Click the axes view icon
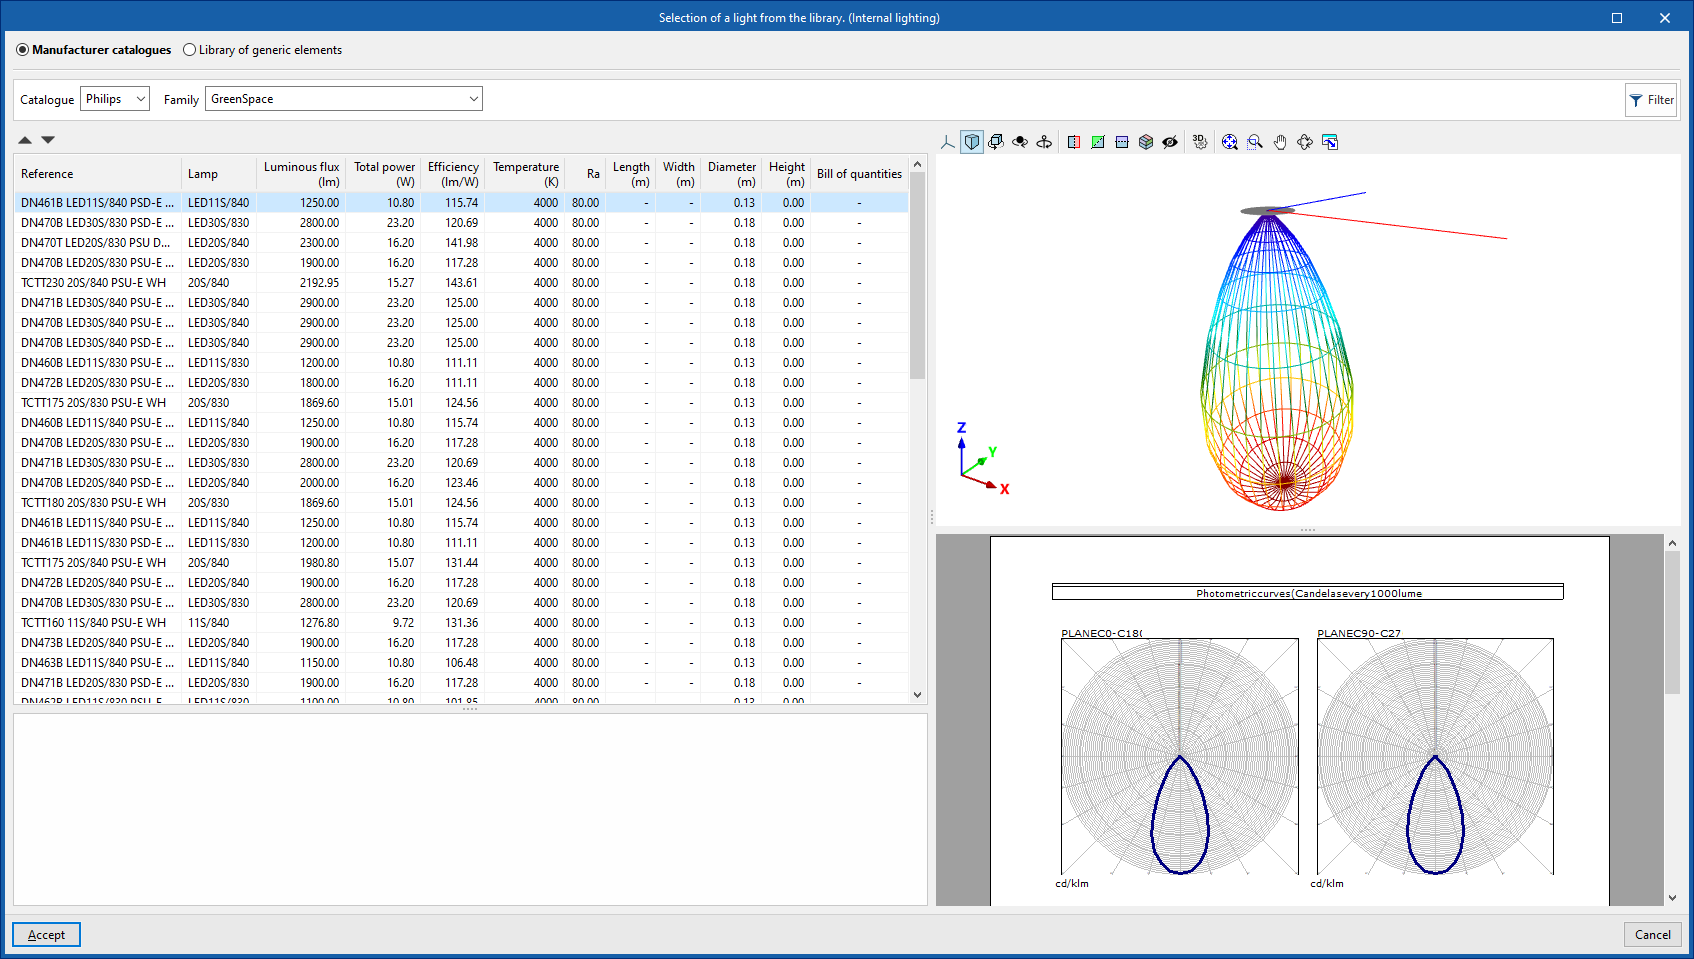1694x959 pixels. [x=948, y=142]
